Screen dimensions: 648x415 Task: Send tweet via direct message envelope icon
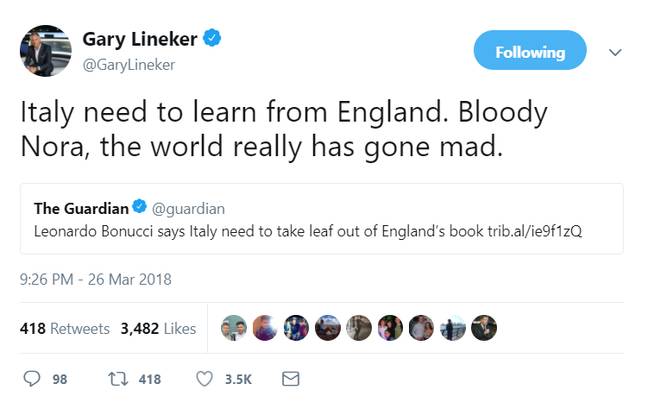(x=291, y=379)
